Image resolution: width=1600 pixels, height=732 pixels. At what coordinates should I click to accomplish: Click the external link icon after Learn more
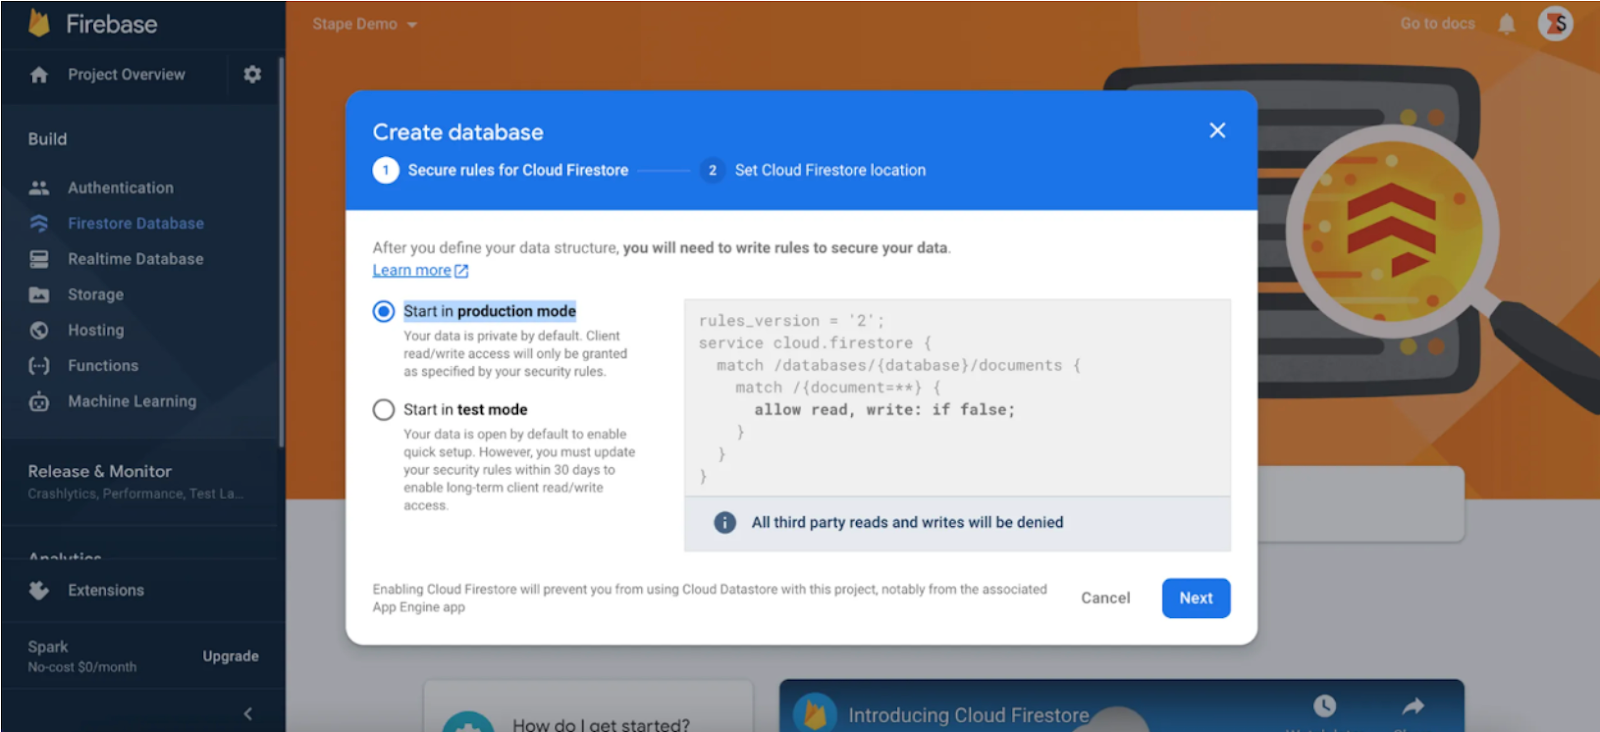[x=461, y=271]
